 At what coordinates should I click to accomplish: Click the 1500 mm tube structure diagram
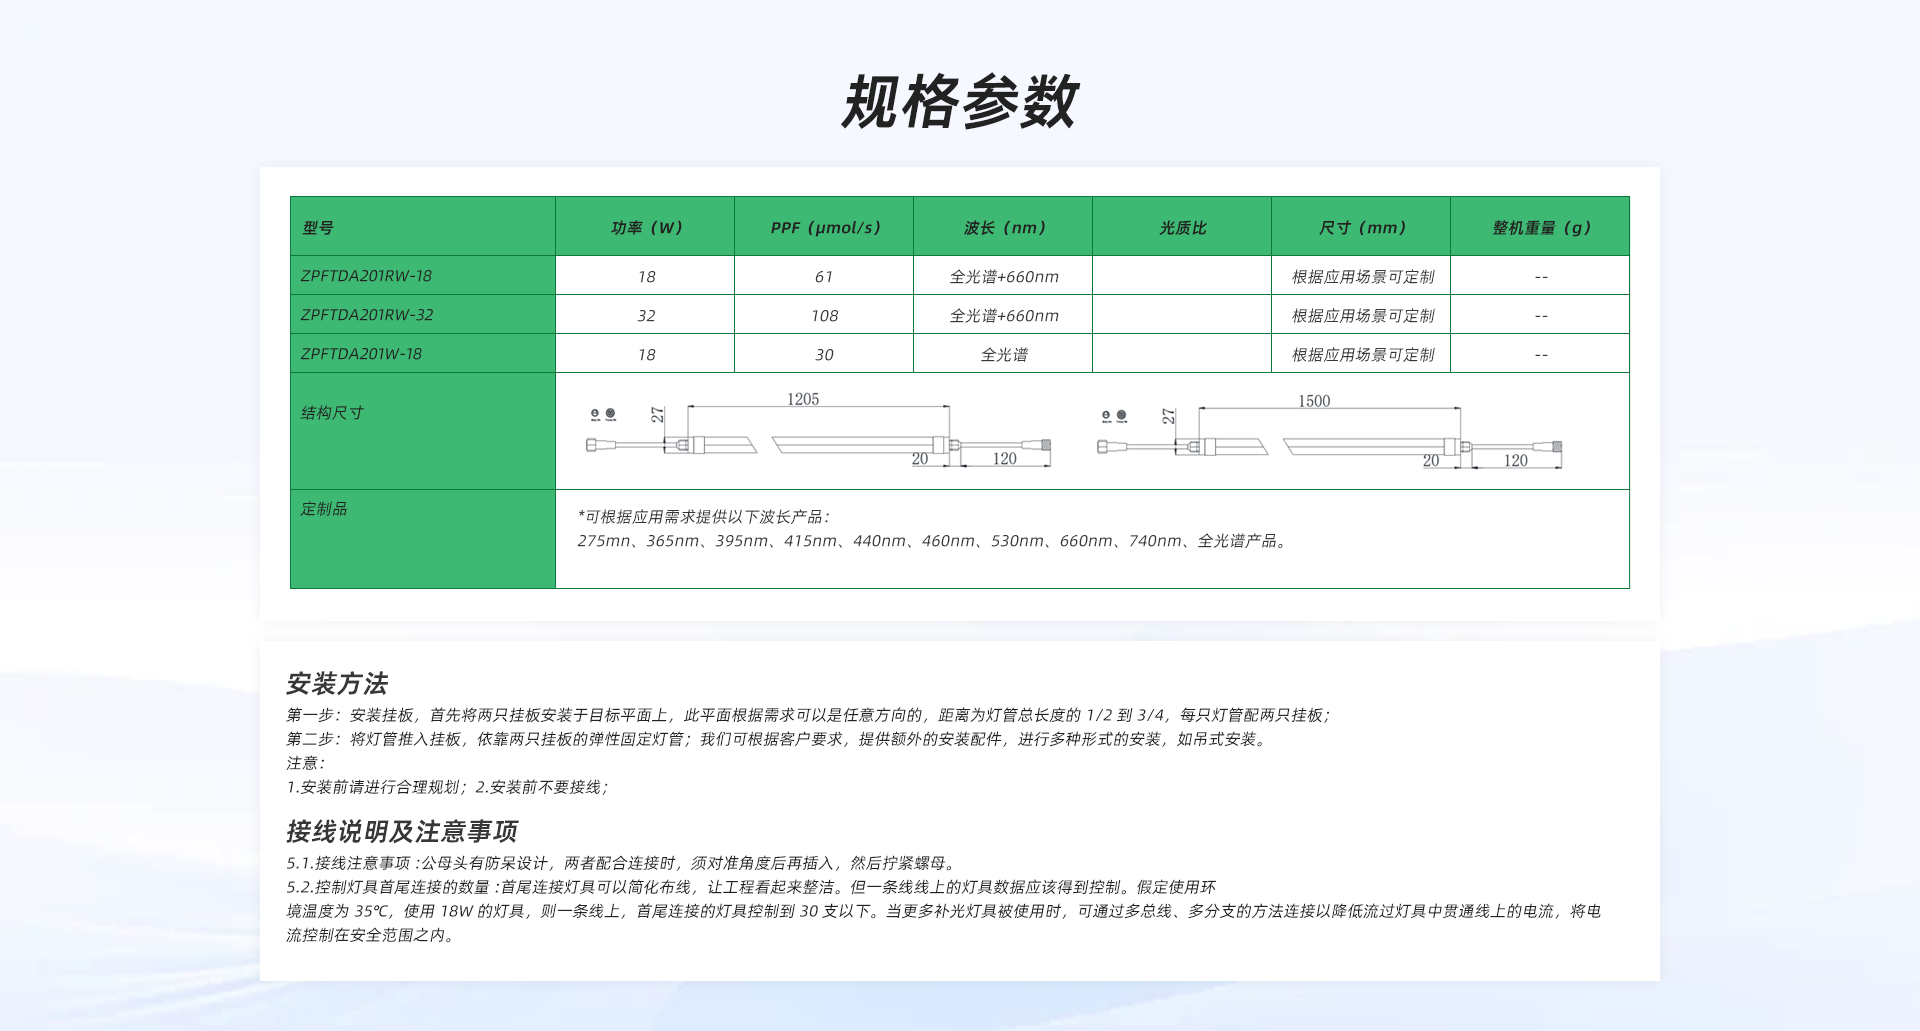coord(1330,433)
